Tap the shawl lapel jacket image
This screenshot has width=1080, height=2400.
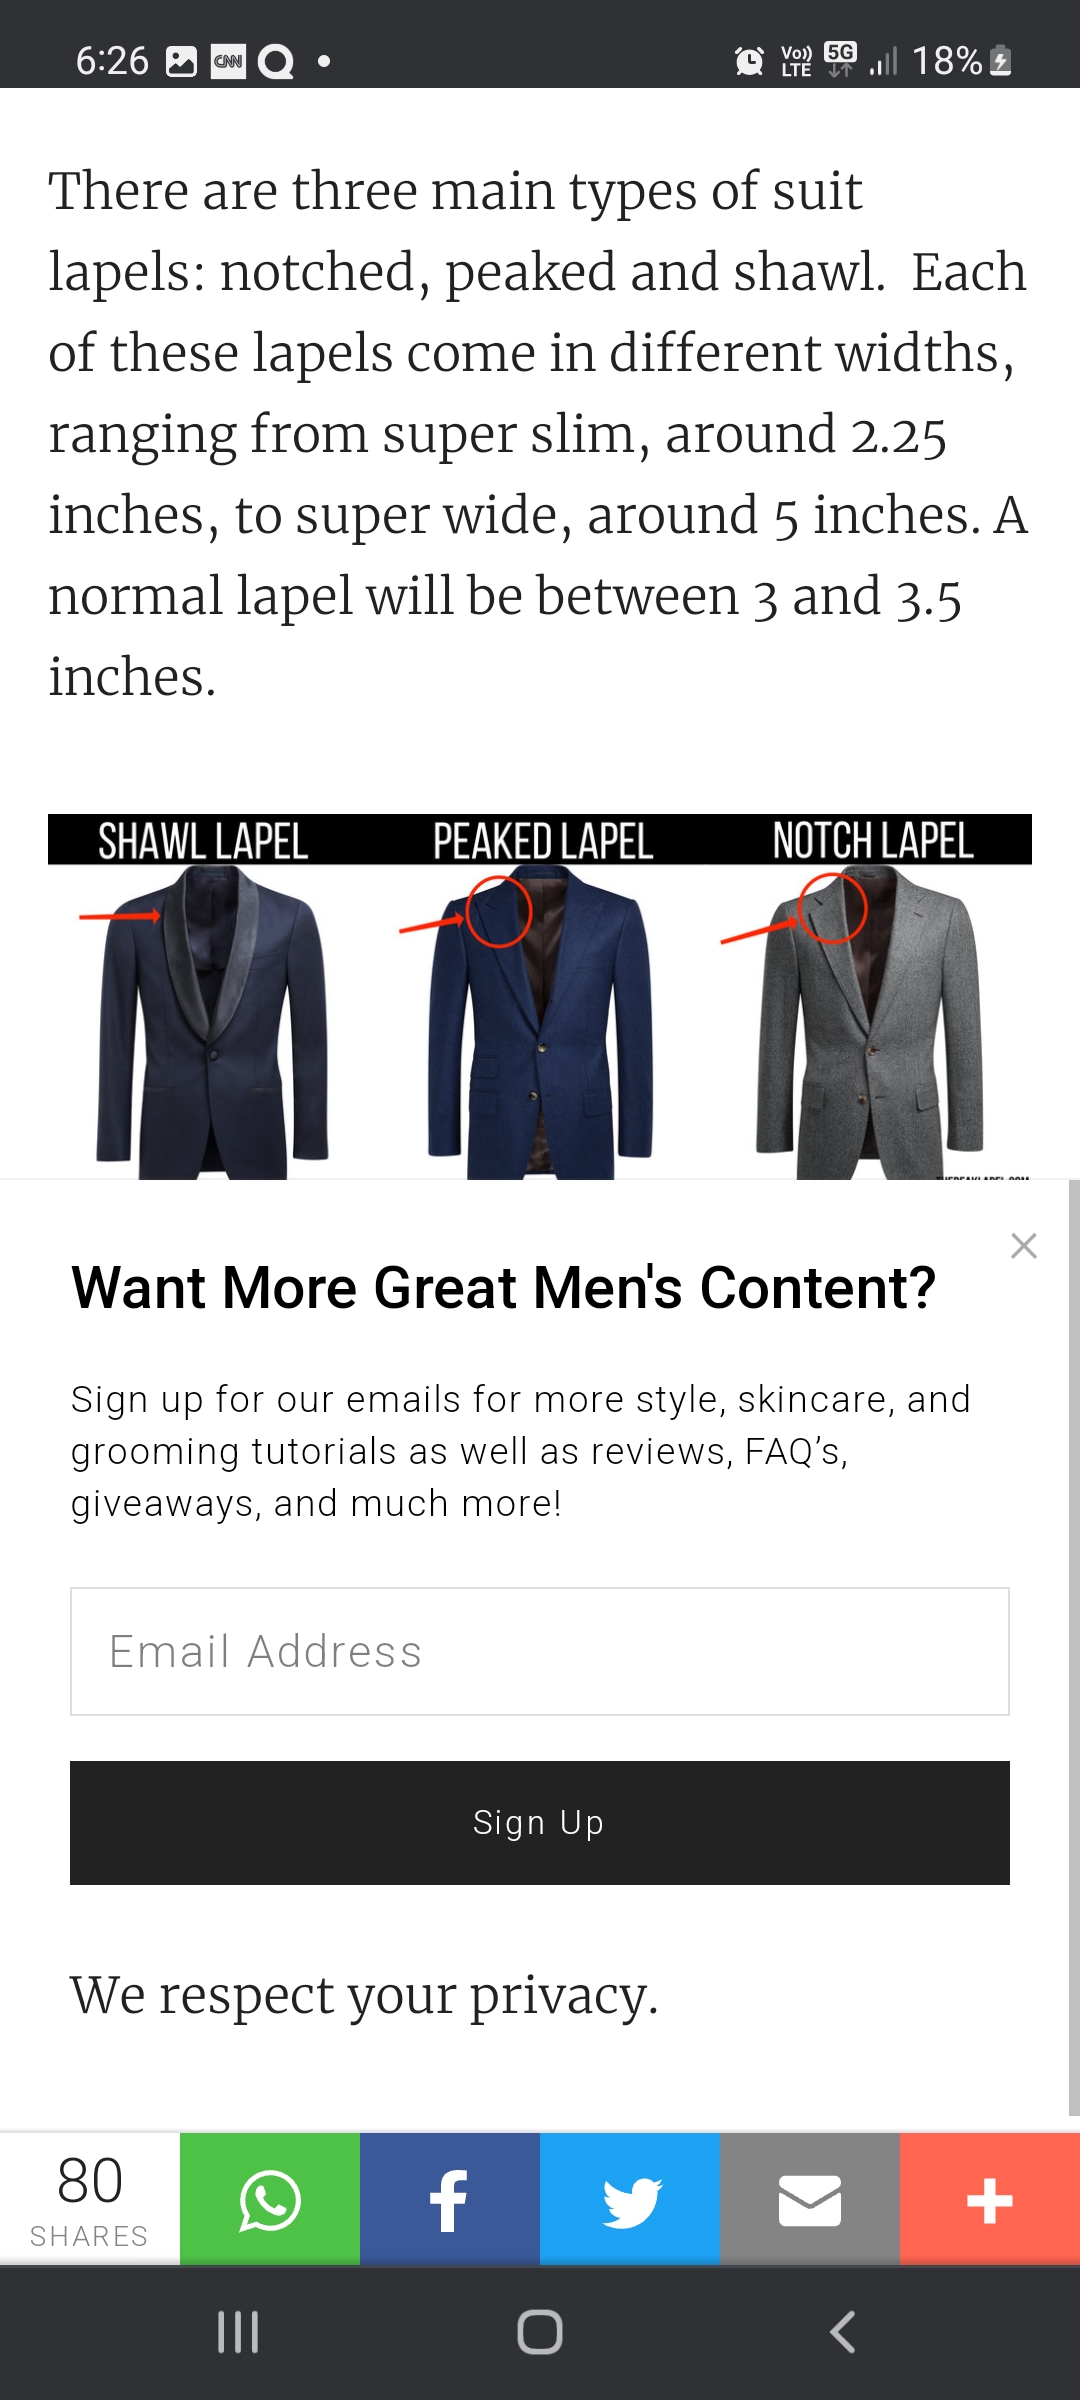tap(212, 1022)
